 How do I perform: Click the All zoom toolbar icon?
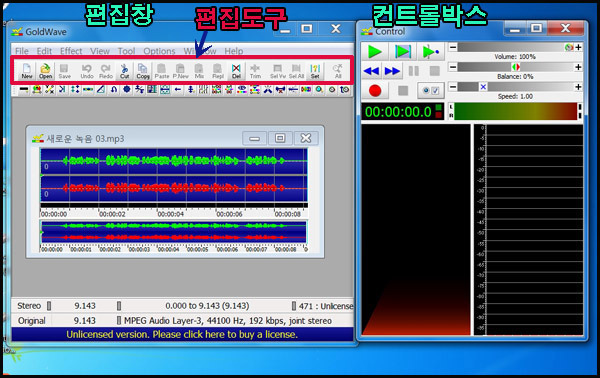[338, 71]
